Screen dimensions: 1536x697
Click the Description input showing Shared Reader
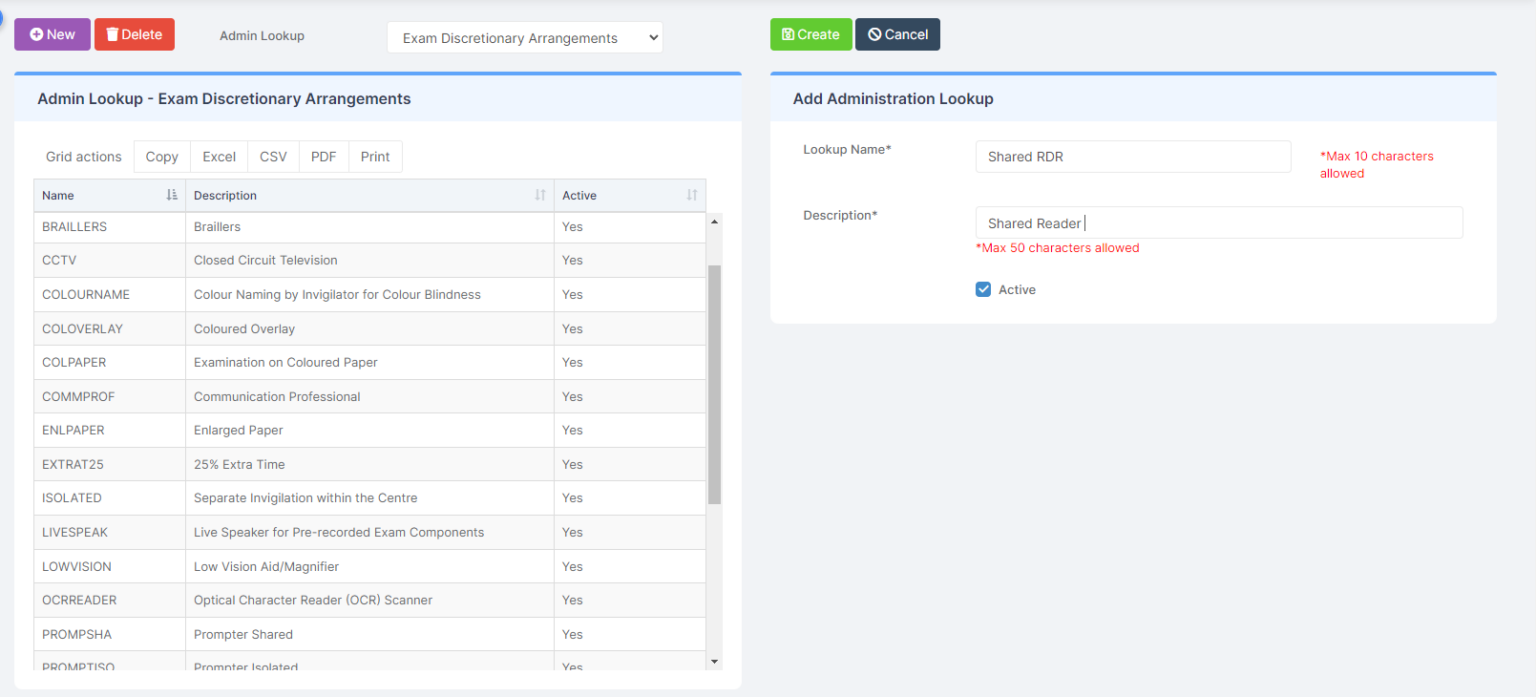pos(1219,222)
